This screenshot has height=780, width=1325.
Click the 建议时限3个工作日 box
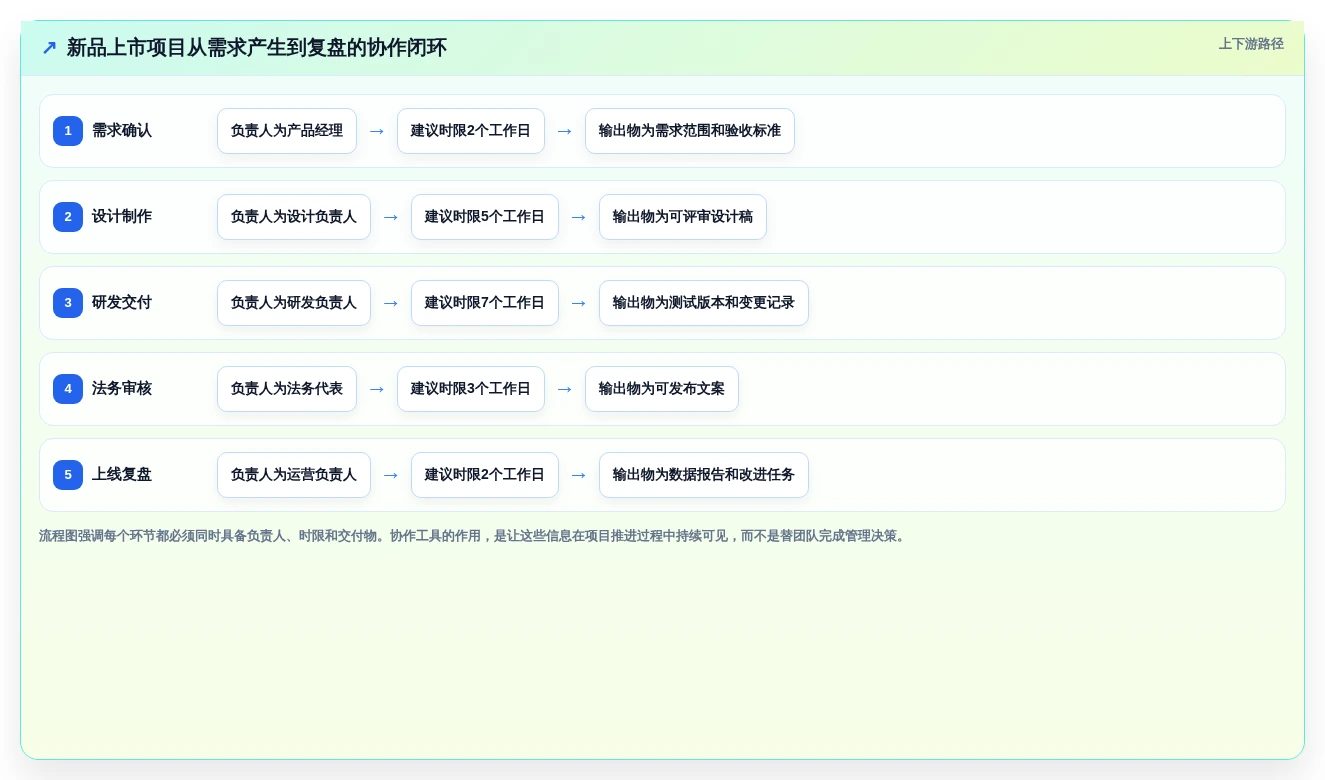(471, 389)
